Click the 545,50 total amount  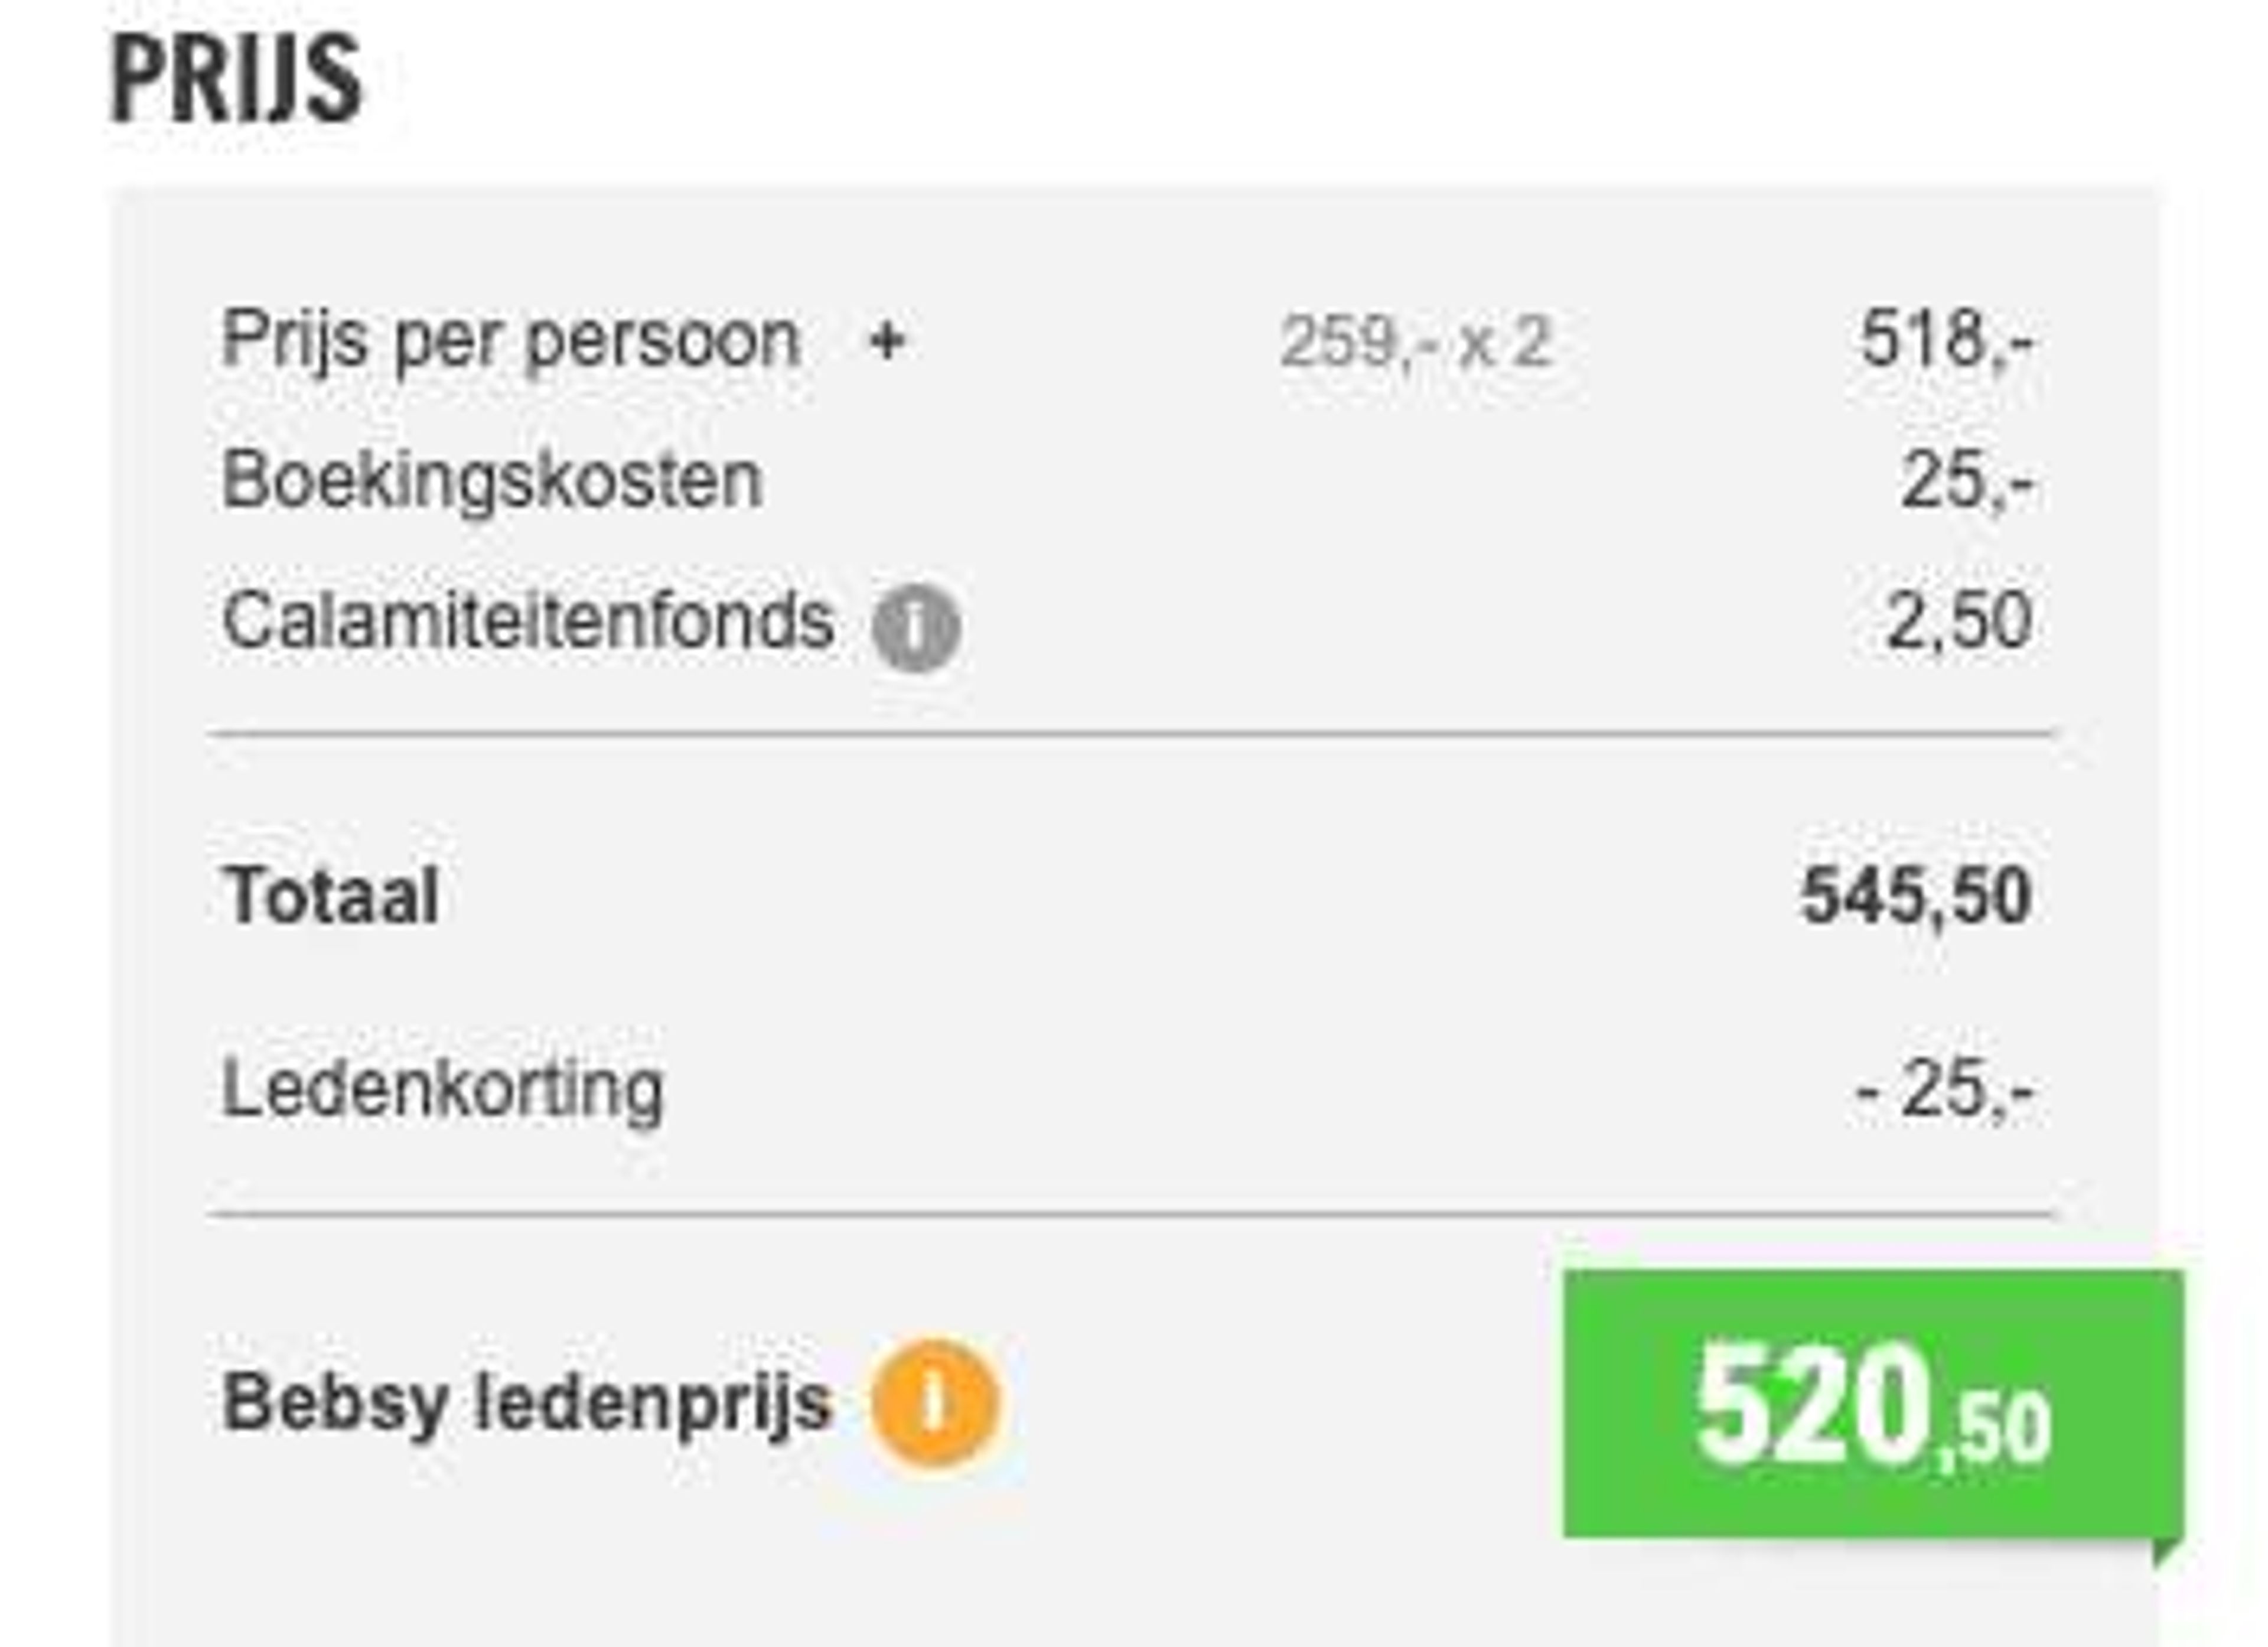(1915, 896)
